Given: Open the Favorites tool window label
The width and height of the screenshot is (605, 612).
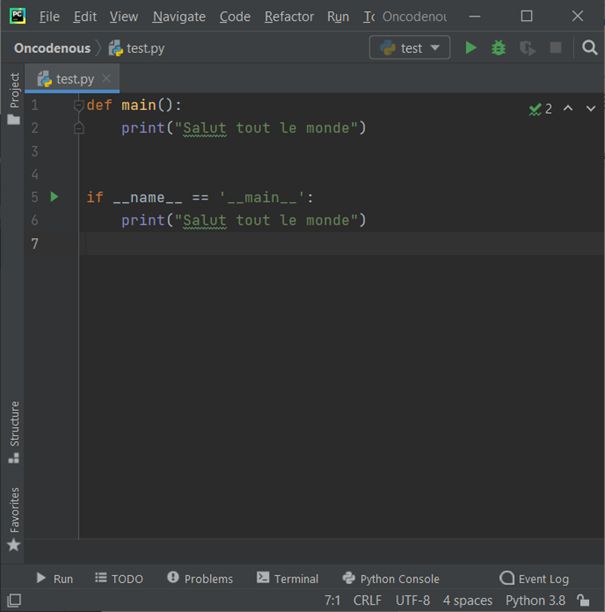Looking at the screenshot, I should click(x=14, y=510).
